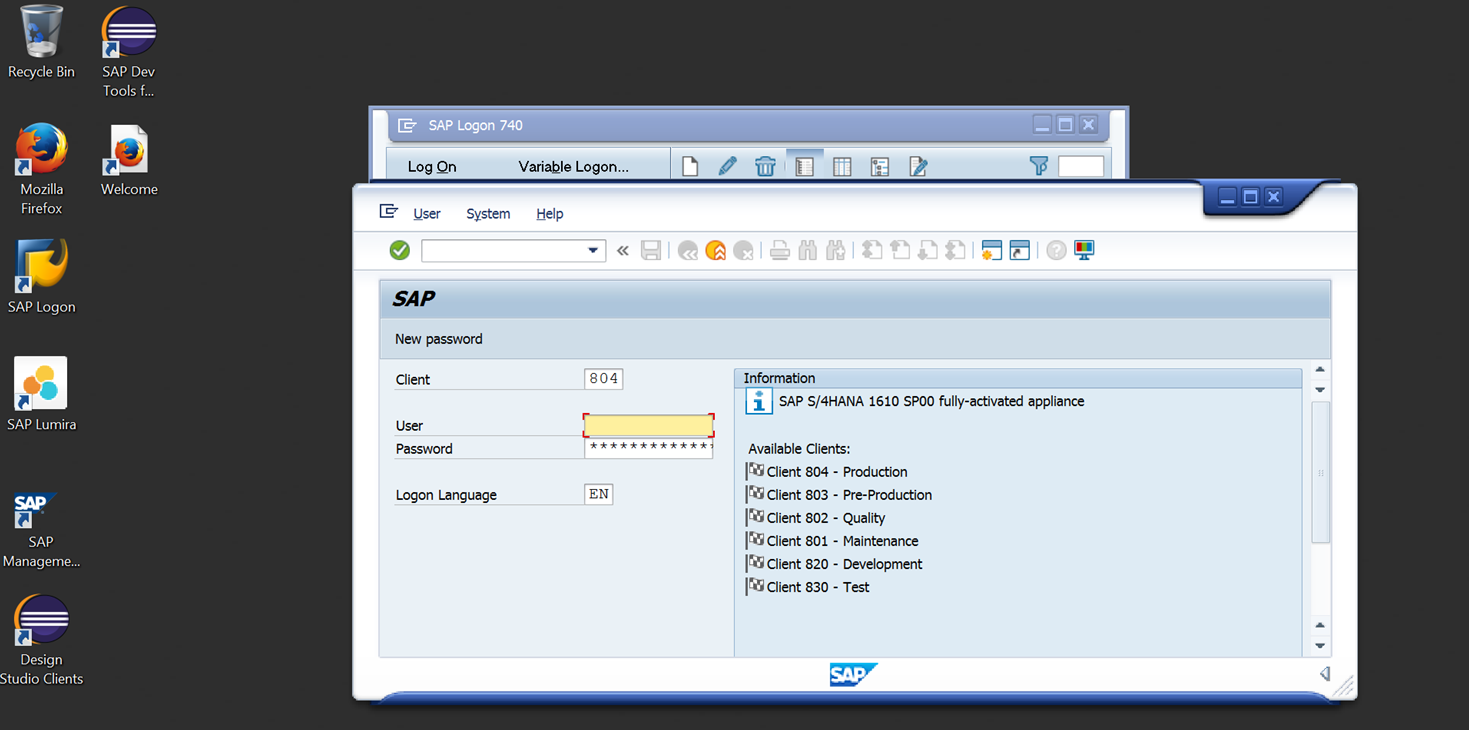
Task: Select Client 802 - Quality row
Action: point(816,518)
